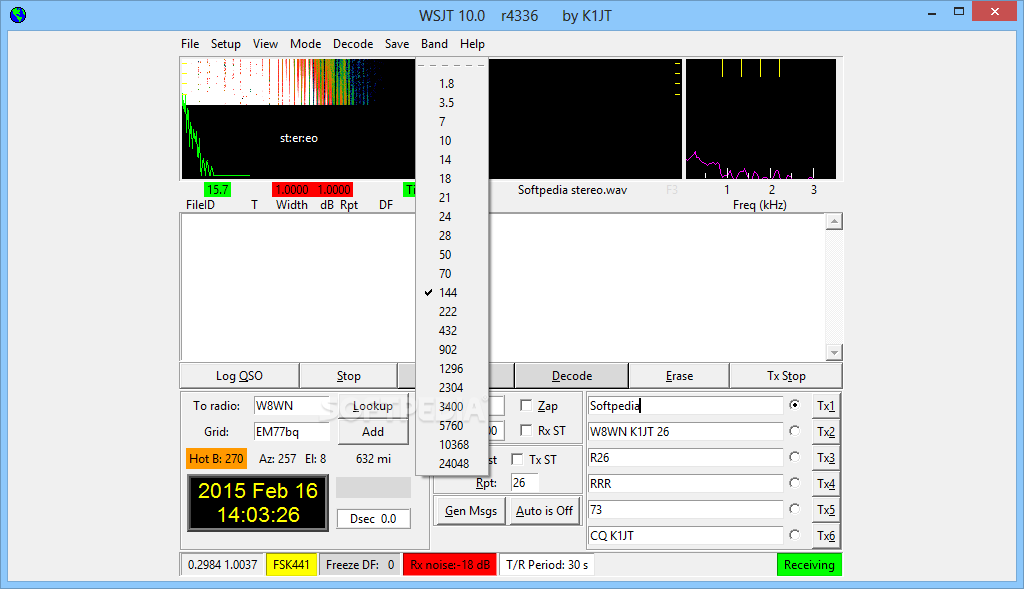Select the 21 MHz band
The height and width of the screenshot is (589, 1024).
point(452,197)
